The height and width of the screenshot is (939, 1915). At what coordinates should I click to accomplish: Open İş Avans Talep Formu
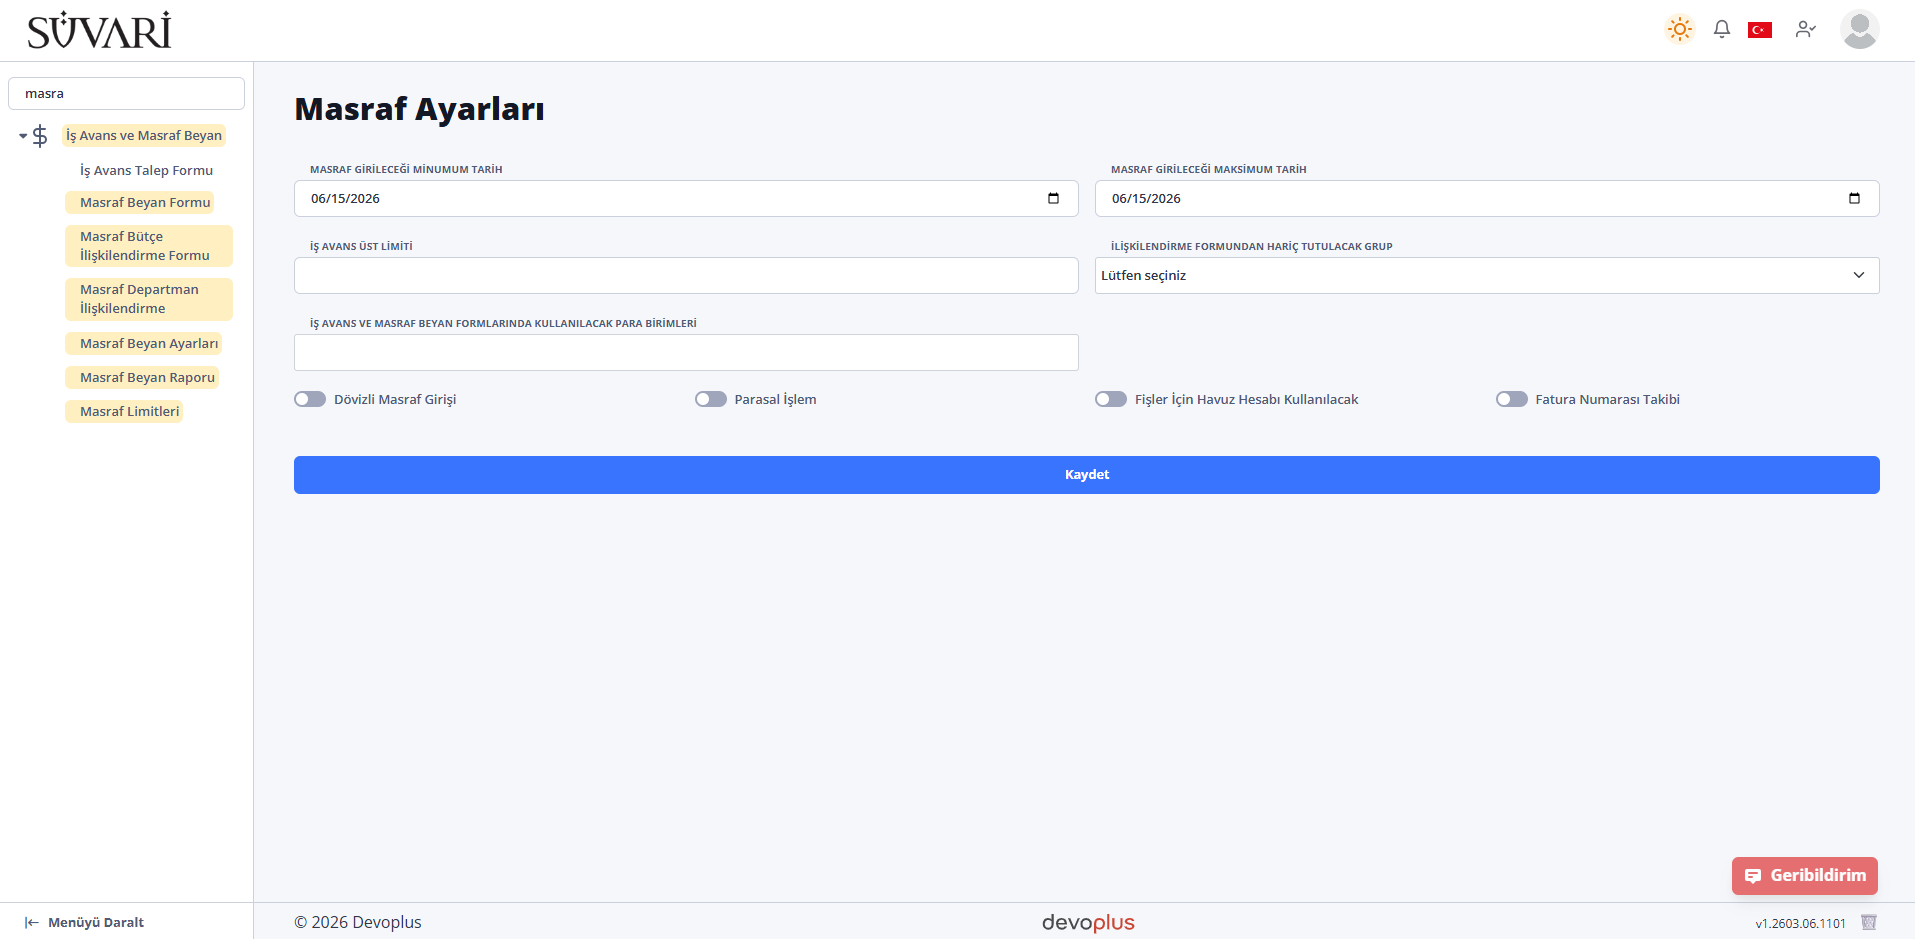coord(146,170)
